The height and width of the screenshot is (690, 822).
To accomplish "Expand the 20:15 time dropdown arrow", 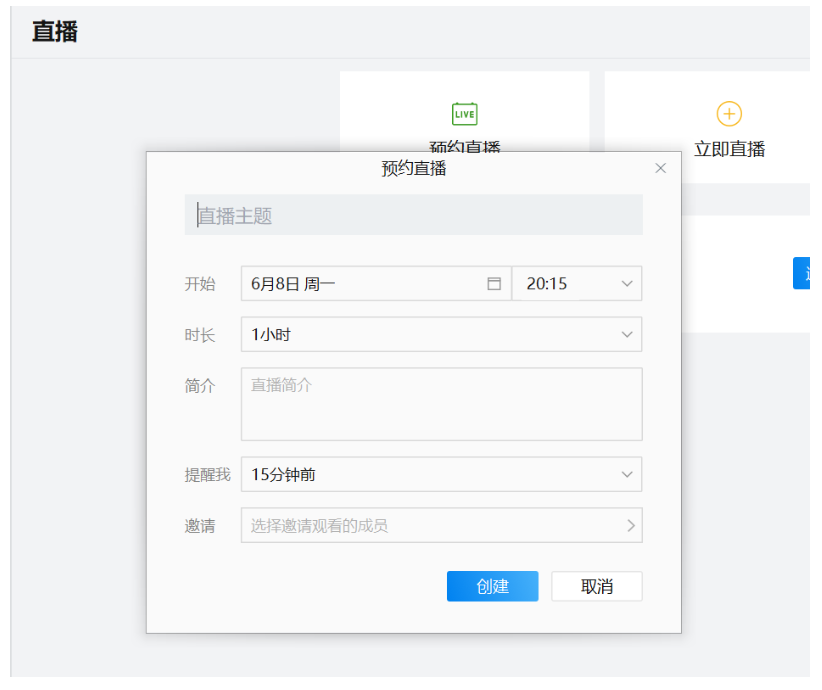I will (x=627, y=284).
